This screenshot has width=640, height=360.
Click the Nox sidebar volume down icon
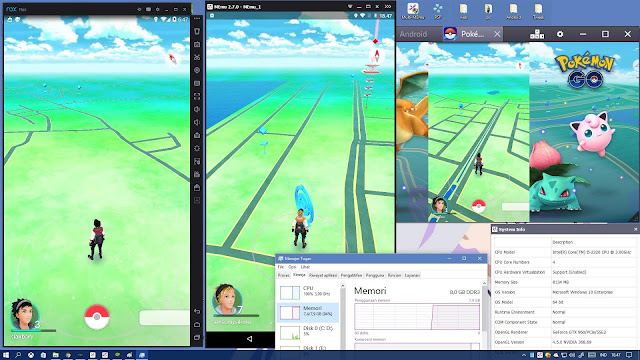point(197,122)
